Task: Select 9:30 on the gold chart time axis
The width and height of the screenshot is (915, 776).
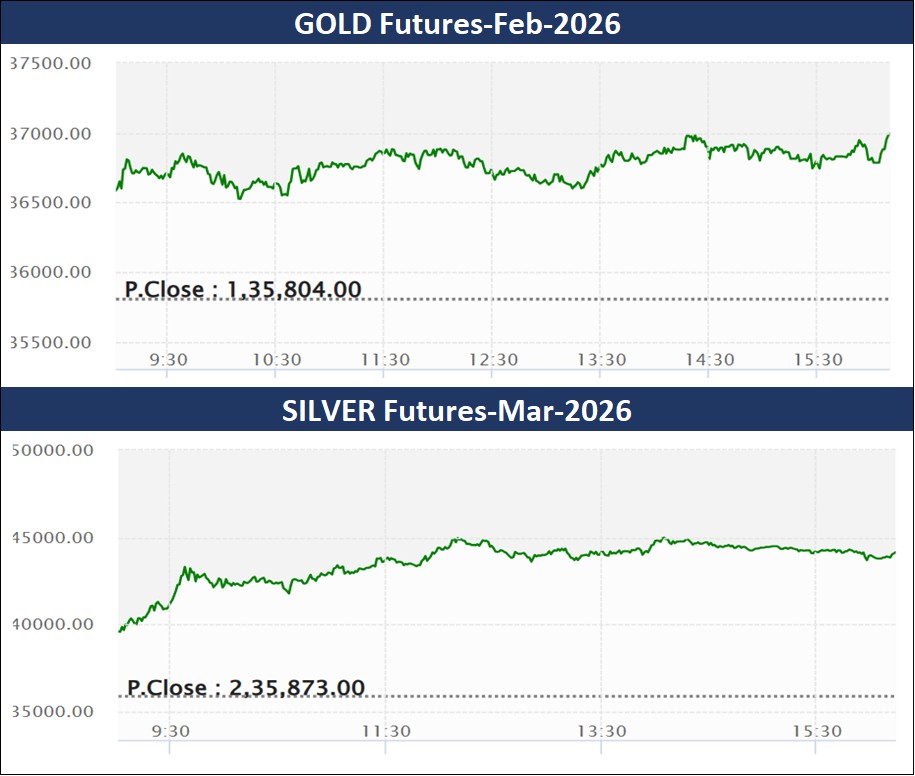Action: click(x=169, y=360)
